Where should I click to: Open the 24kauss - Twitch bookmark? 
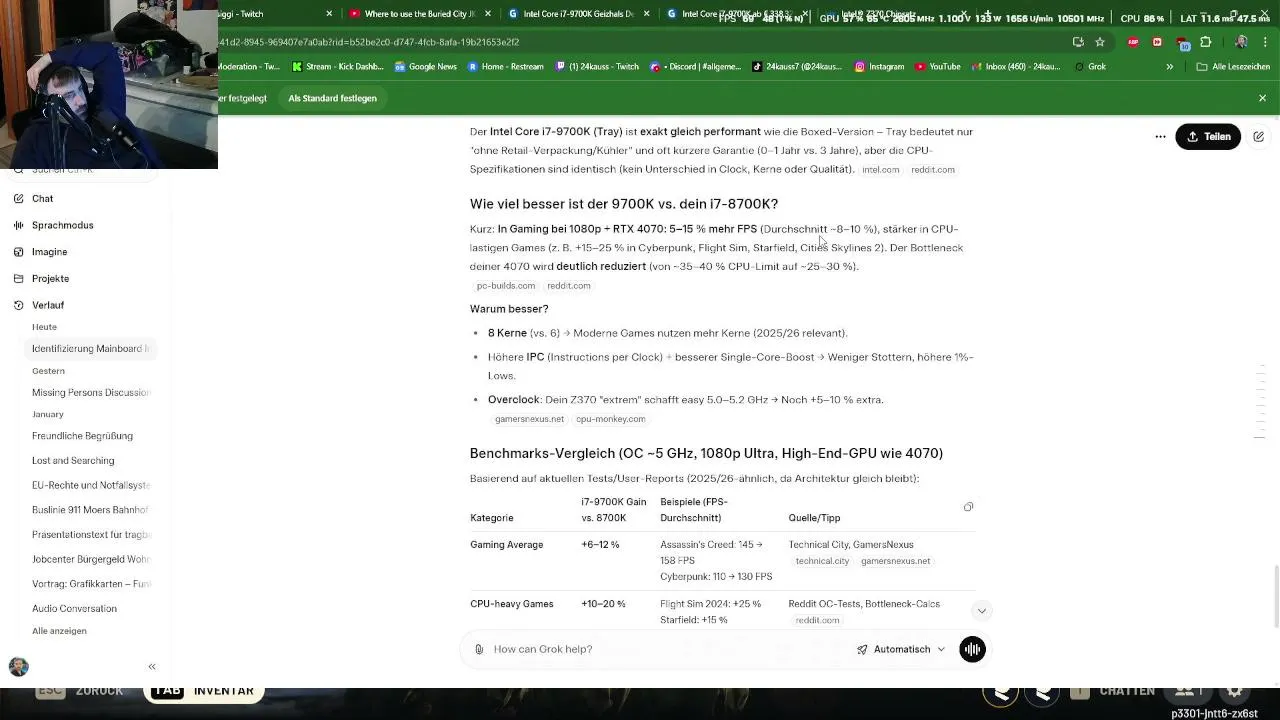click(x=596, y=67)
